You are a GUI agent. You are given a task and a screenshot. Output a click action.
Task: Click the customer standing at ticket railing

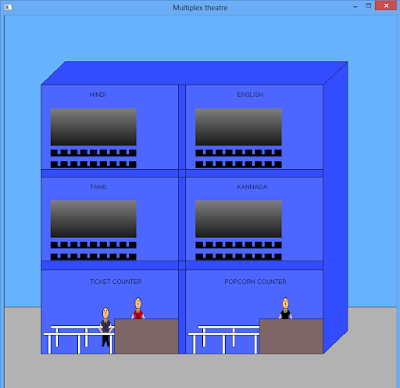tap(106, 327)
